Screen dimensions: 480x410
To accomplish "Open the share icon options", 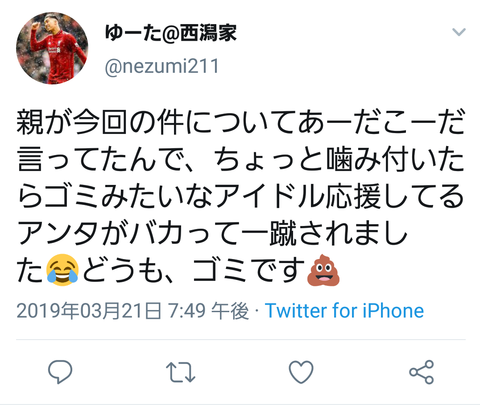I will (x=422, y=372).
